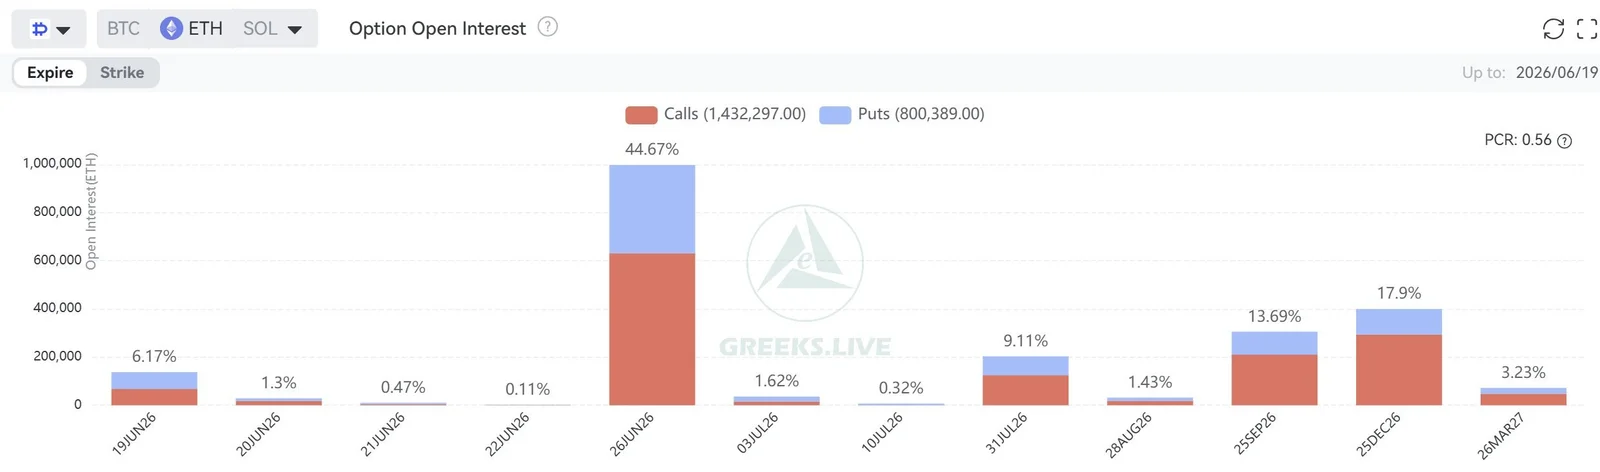Expand the SOL coin dropdown arrow

tap(295, 30)
